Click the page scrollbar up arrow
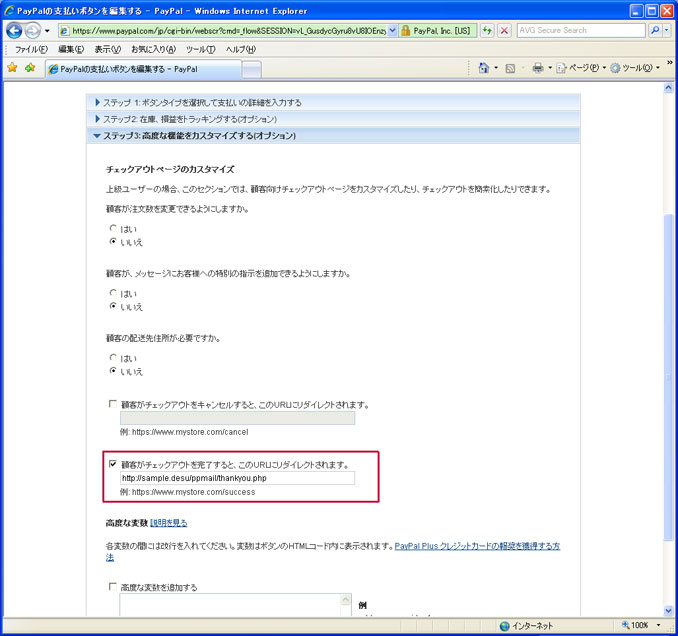 click(x=668, y=88)
